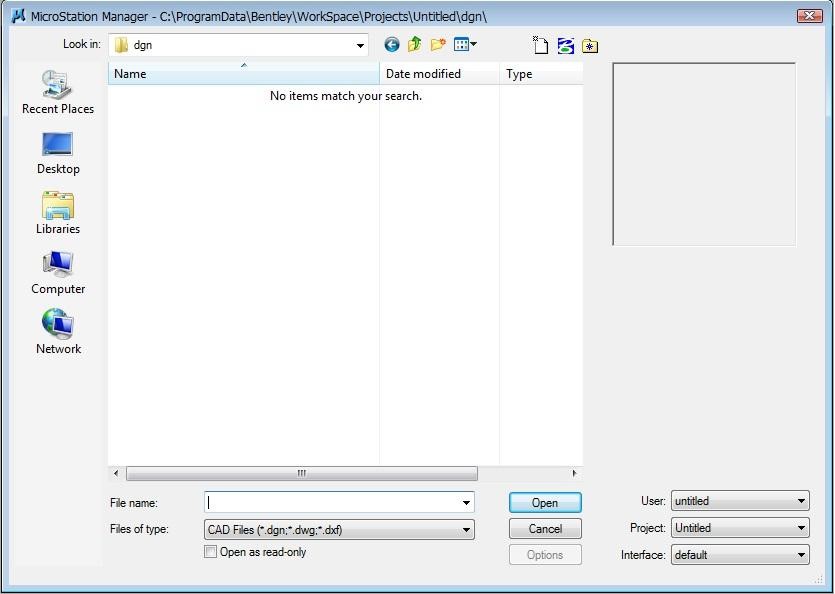The height and width of the screenshot is (594, 835).
Task: Sort files by Date modified column
Action: (x=438, y=74)
